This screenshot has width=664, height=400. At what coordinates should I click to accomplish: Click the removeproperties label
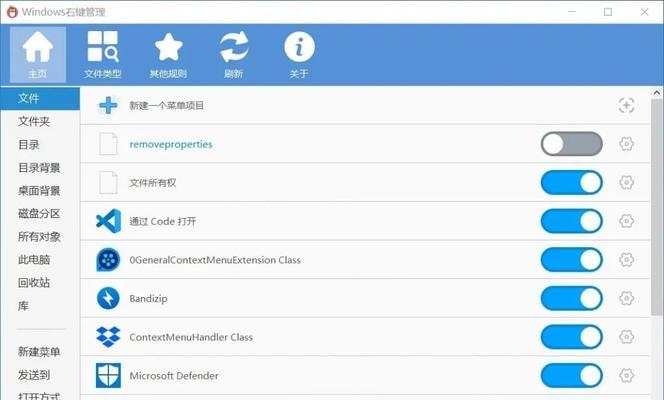[171, 144]
